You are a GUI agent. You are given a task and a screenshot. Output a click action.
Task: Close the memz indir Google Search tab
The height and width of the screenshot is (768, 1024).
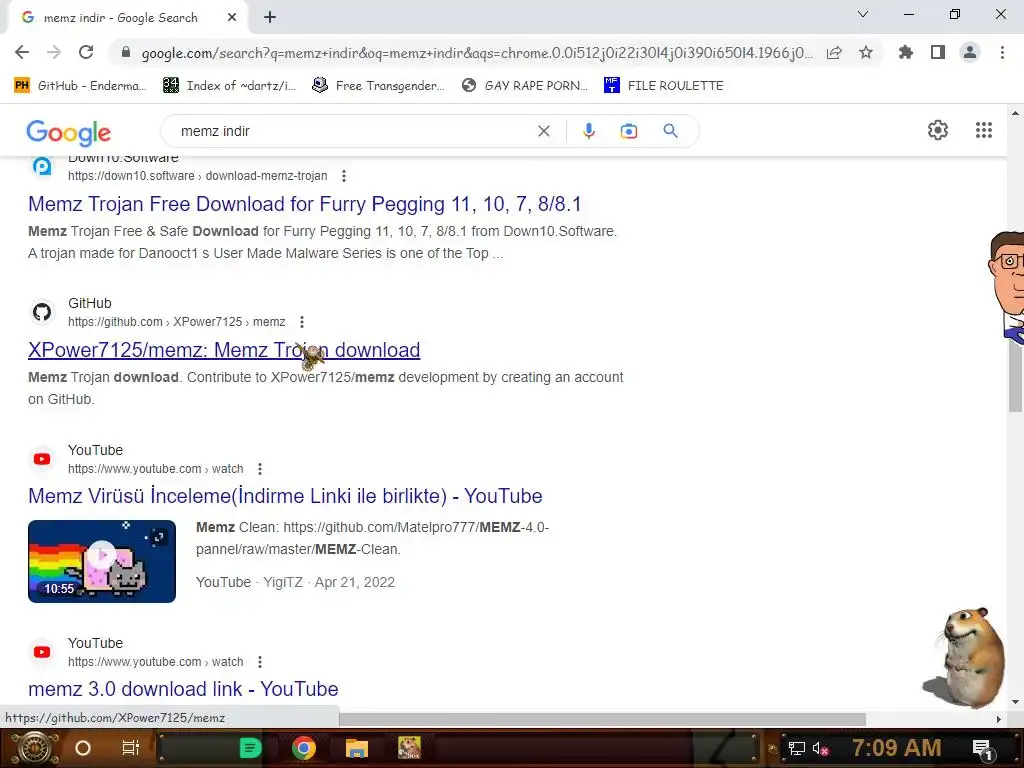(x=232, y=18)
